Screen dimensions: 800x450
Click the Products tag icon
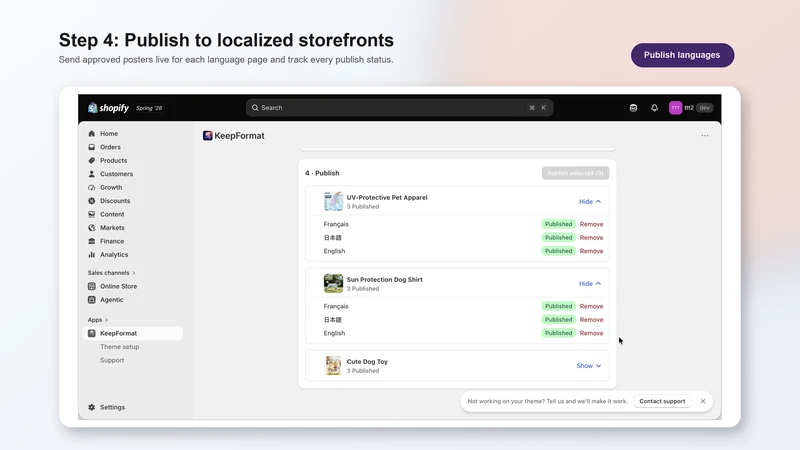tap(92, 160)
